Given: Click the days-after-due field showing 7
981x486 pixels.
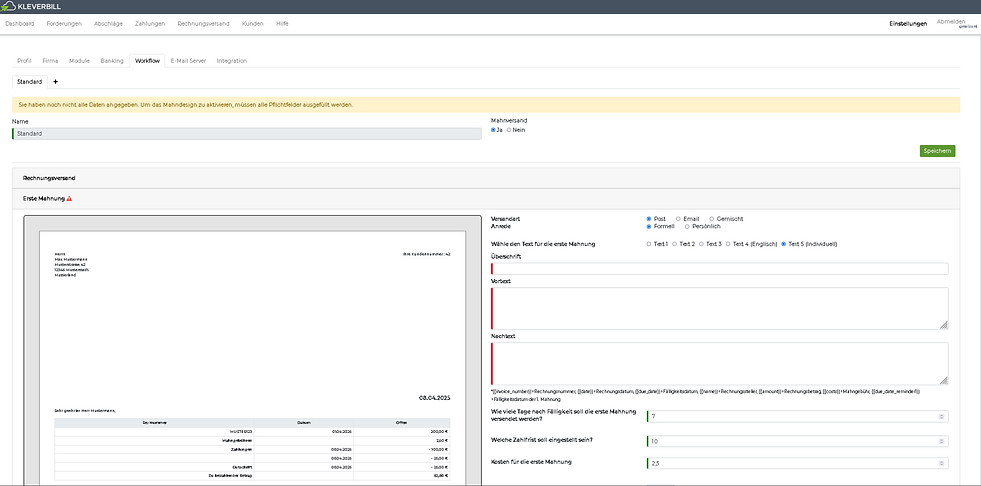Looking at the screenshot, I should tap(798, 417).
